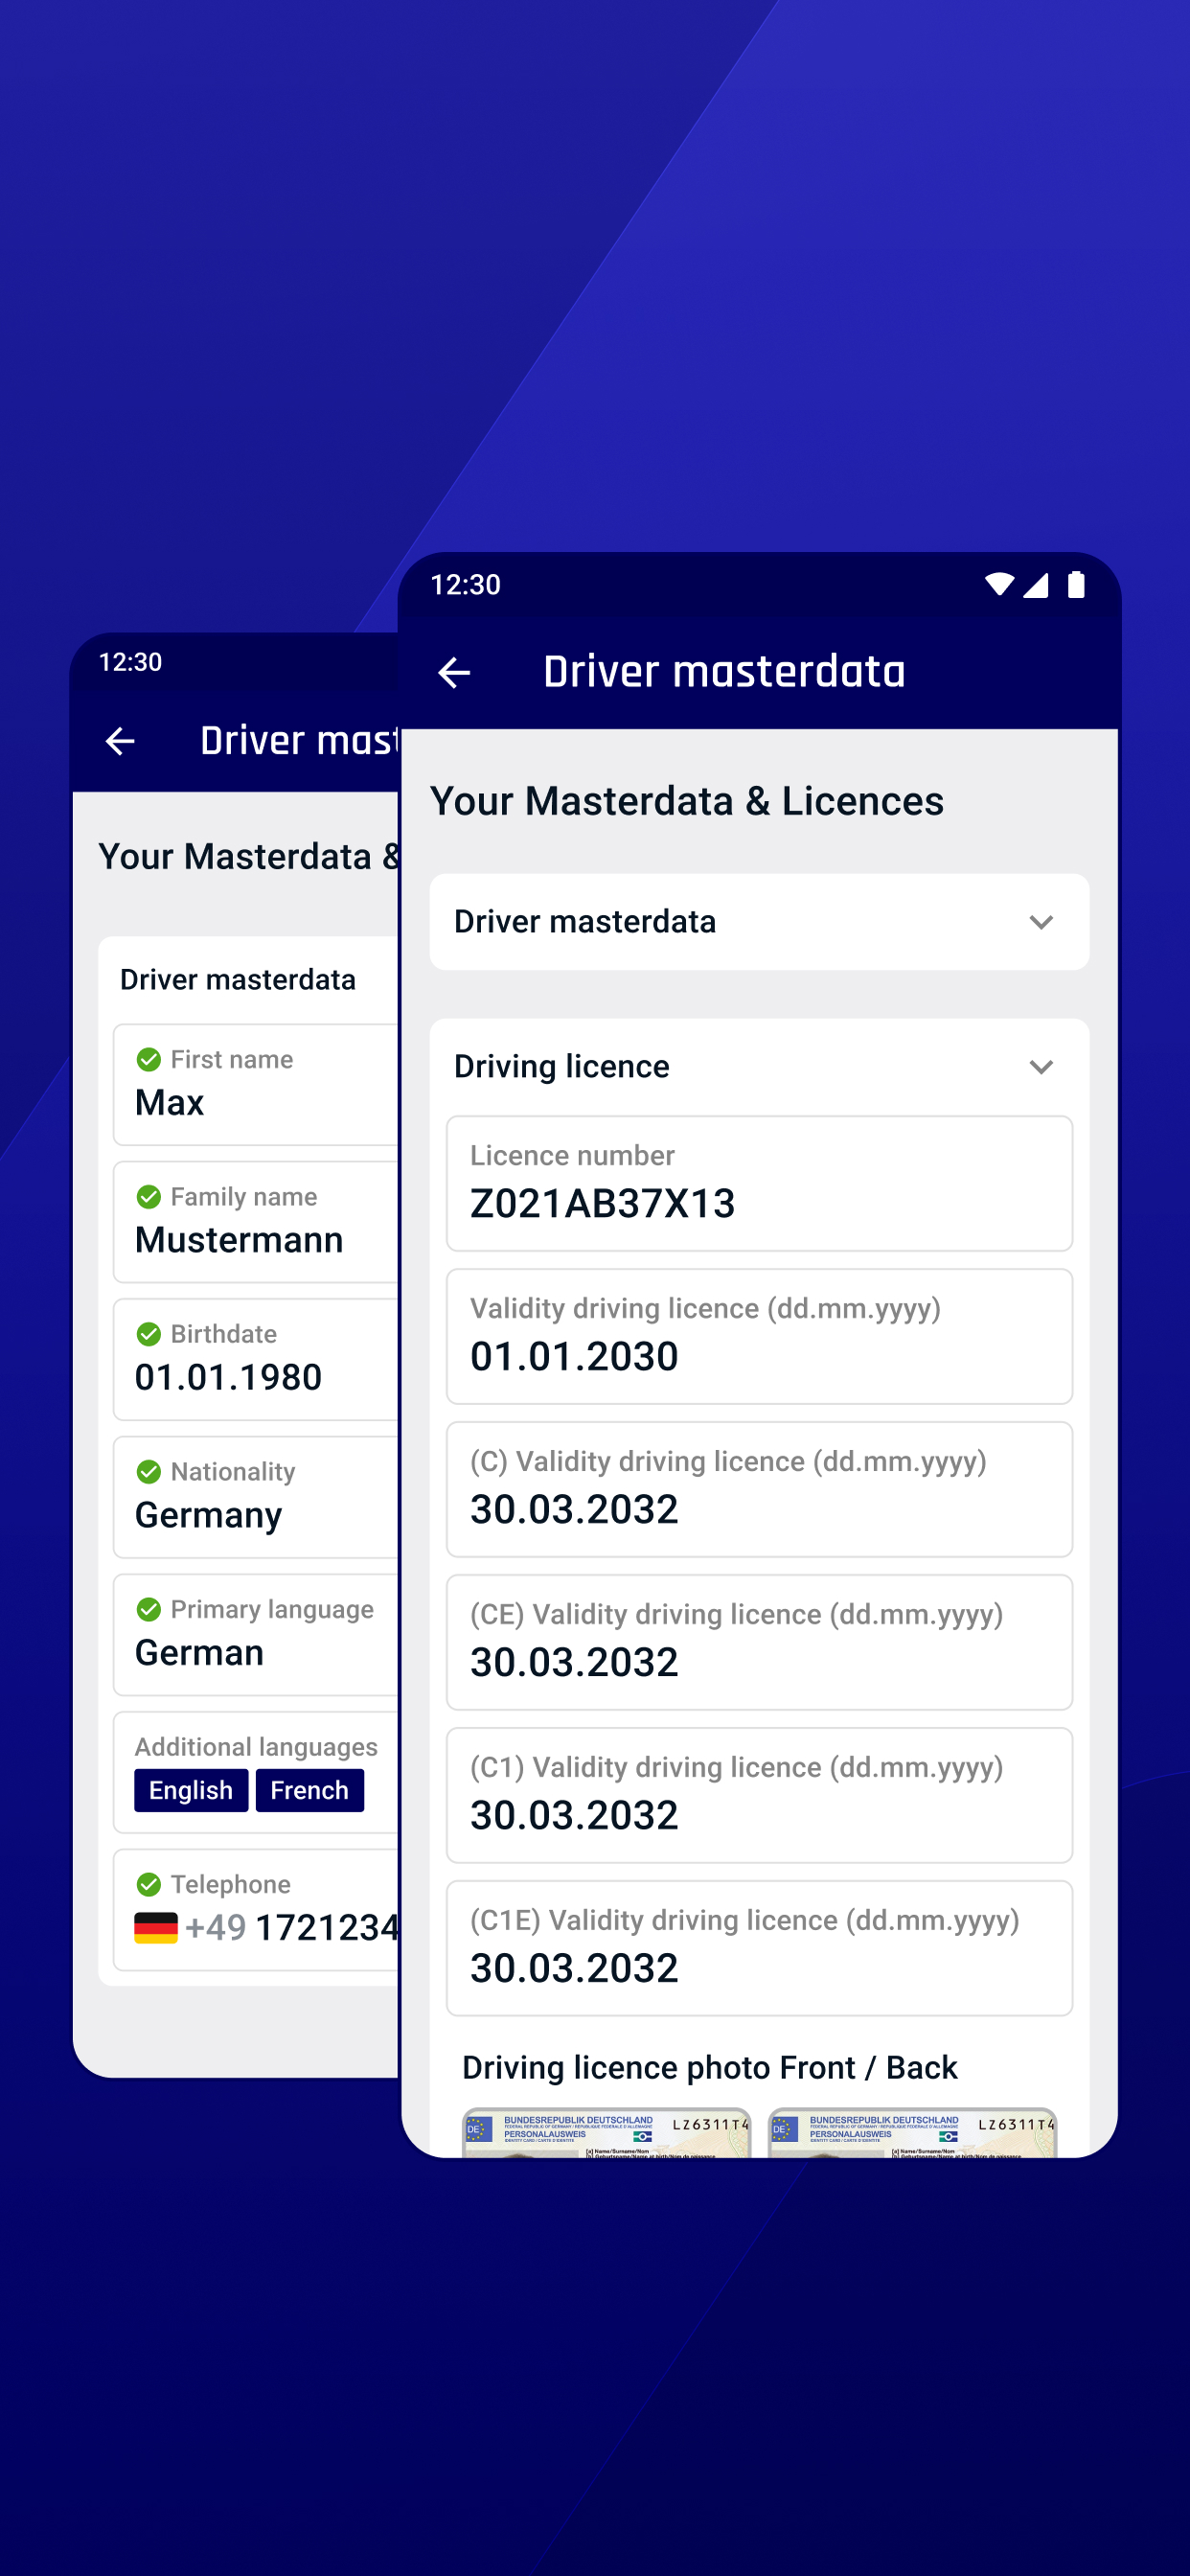Edit Birthdate field 01.01.1980
The height and width of the screenshot is (2576, 1190).
tap(256, 1359)
